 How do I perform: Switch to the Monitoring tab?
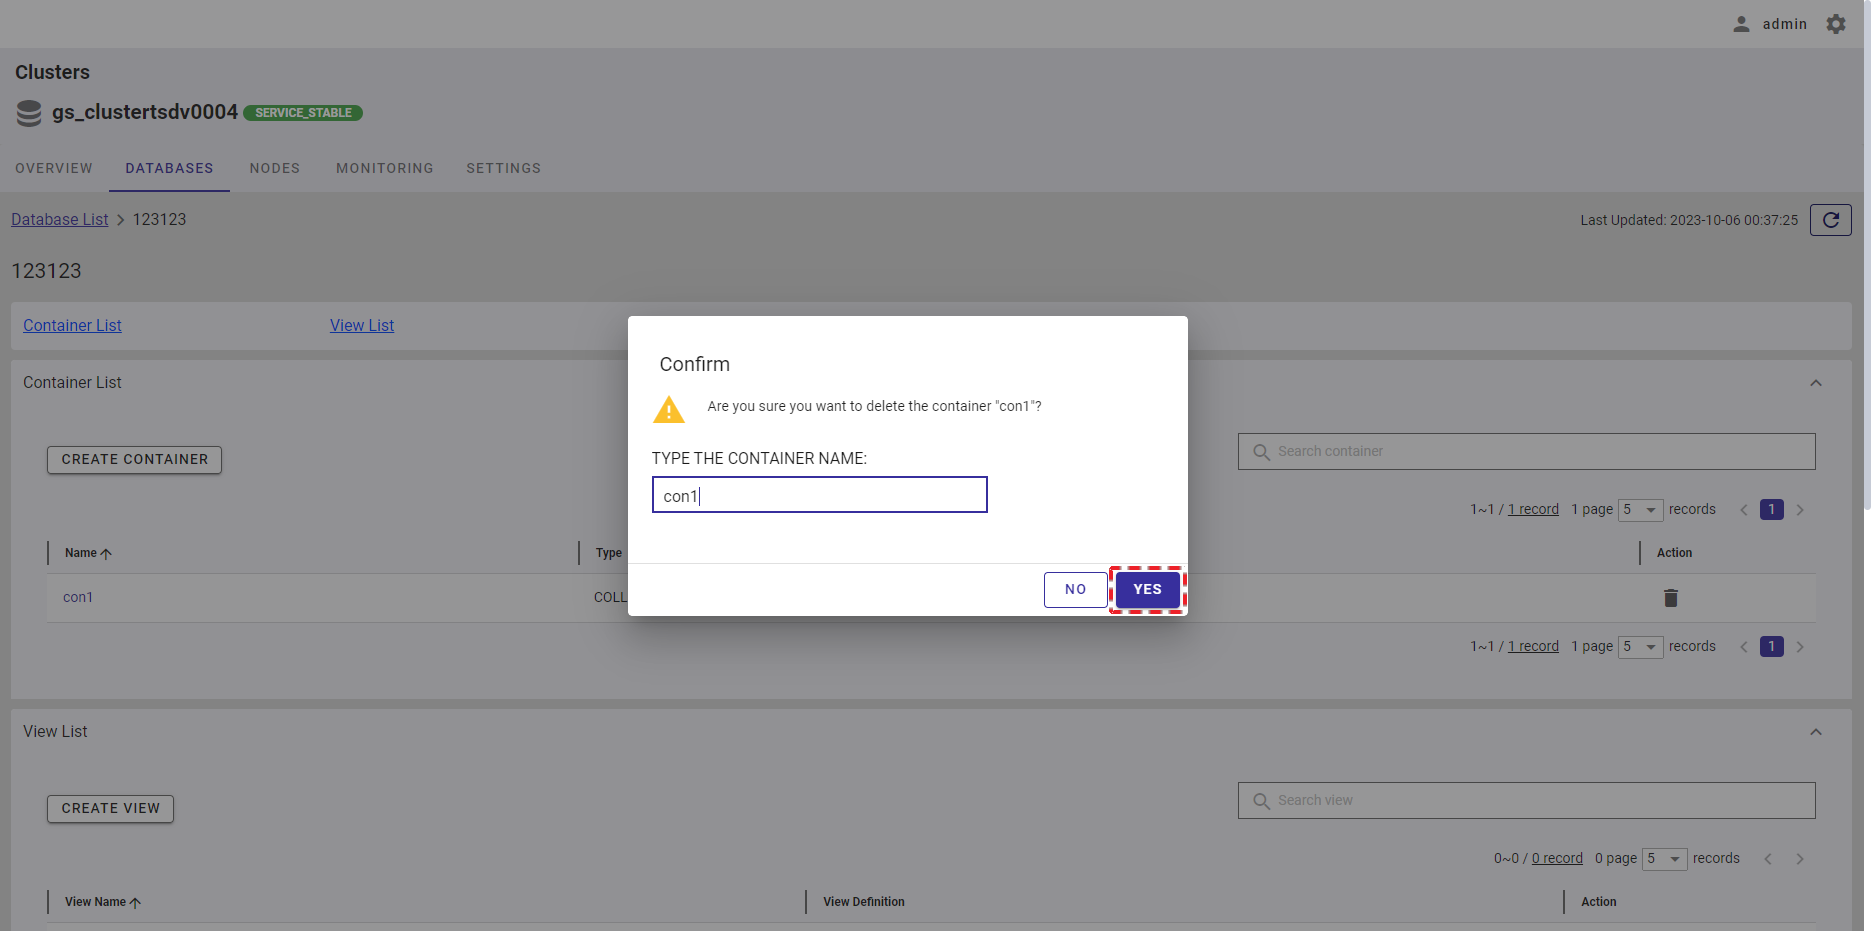tap(384, 168)
